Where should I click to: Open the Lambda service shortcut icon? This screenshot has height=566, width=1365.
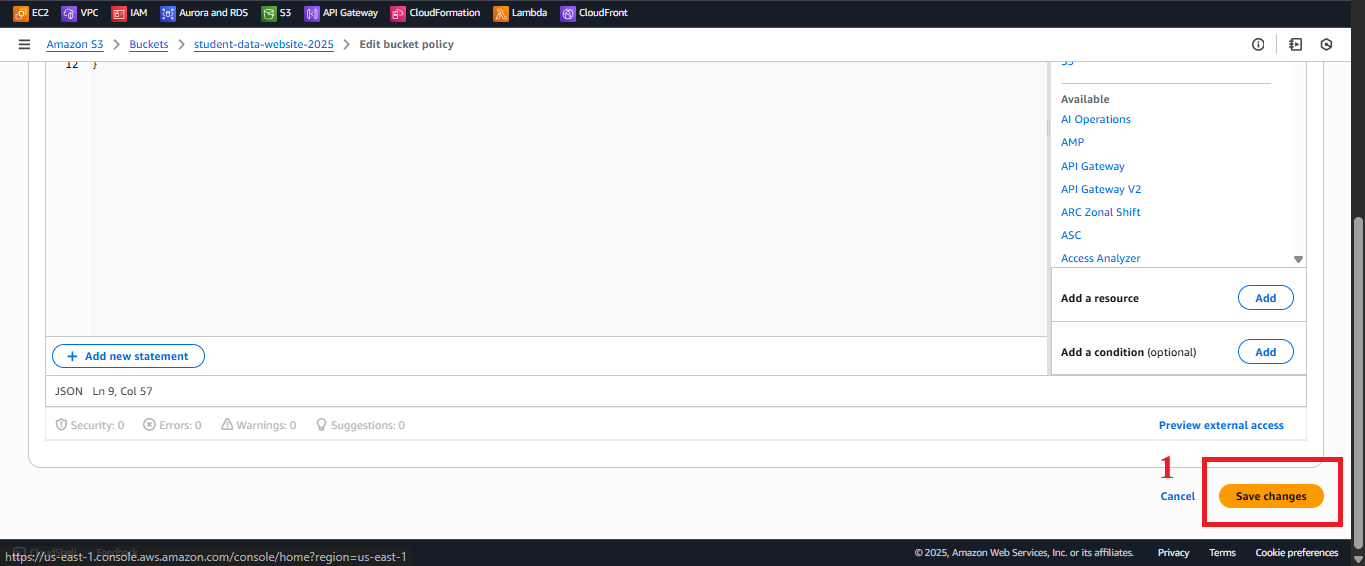[x=501, y=13]
